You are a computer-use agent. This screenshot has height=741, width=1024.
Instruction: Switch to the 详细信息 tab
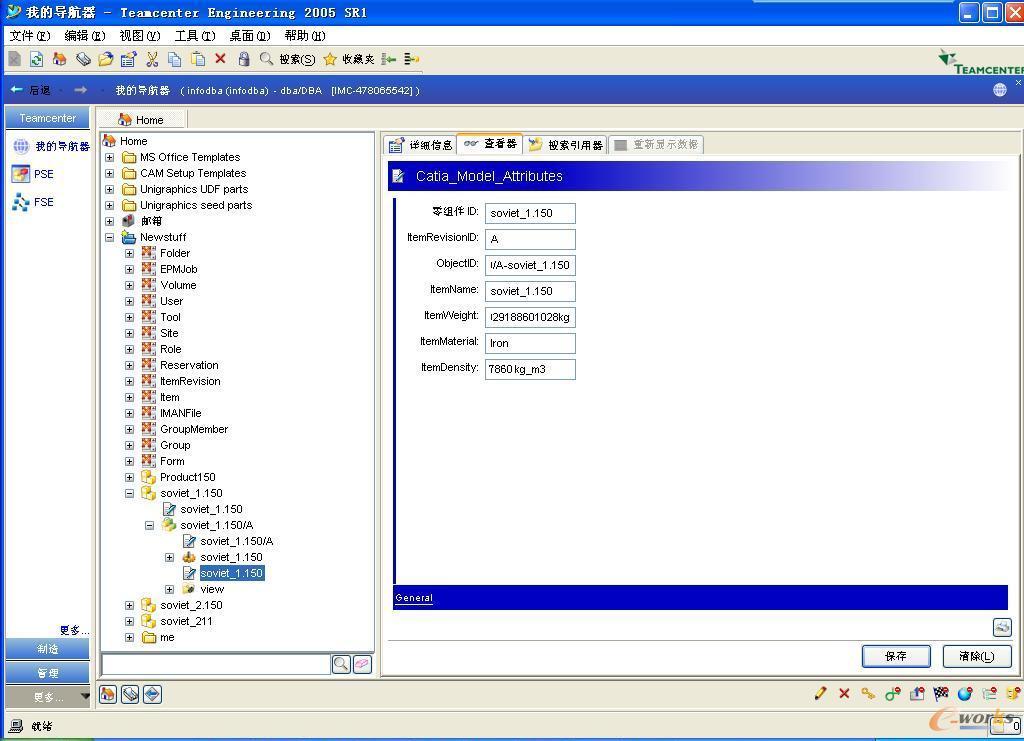[421, 144]
